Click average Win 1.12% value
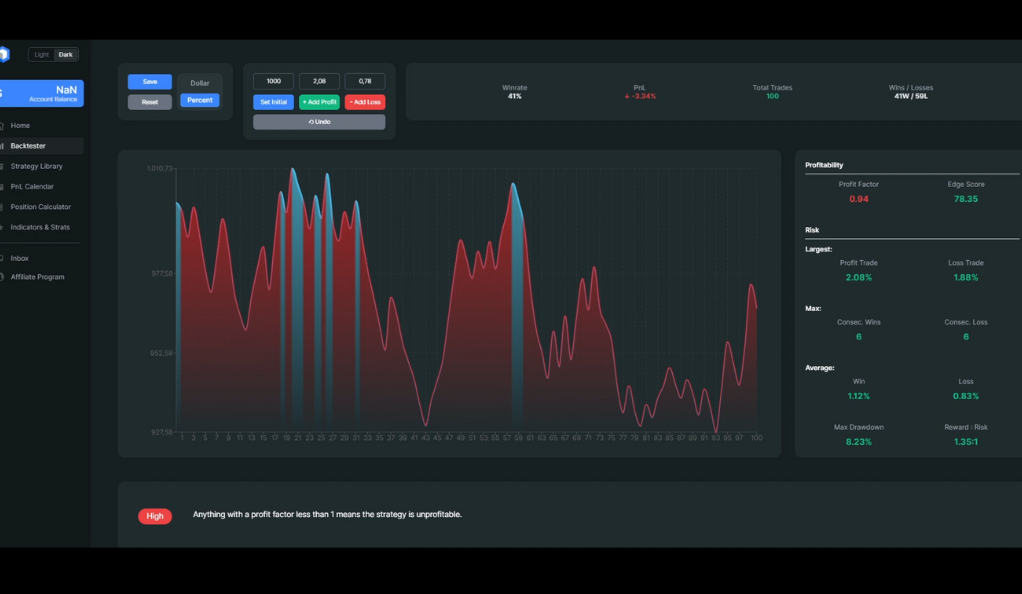The image size is (1022, 594). (858, 396)
